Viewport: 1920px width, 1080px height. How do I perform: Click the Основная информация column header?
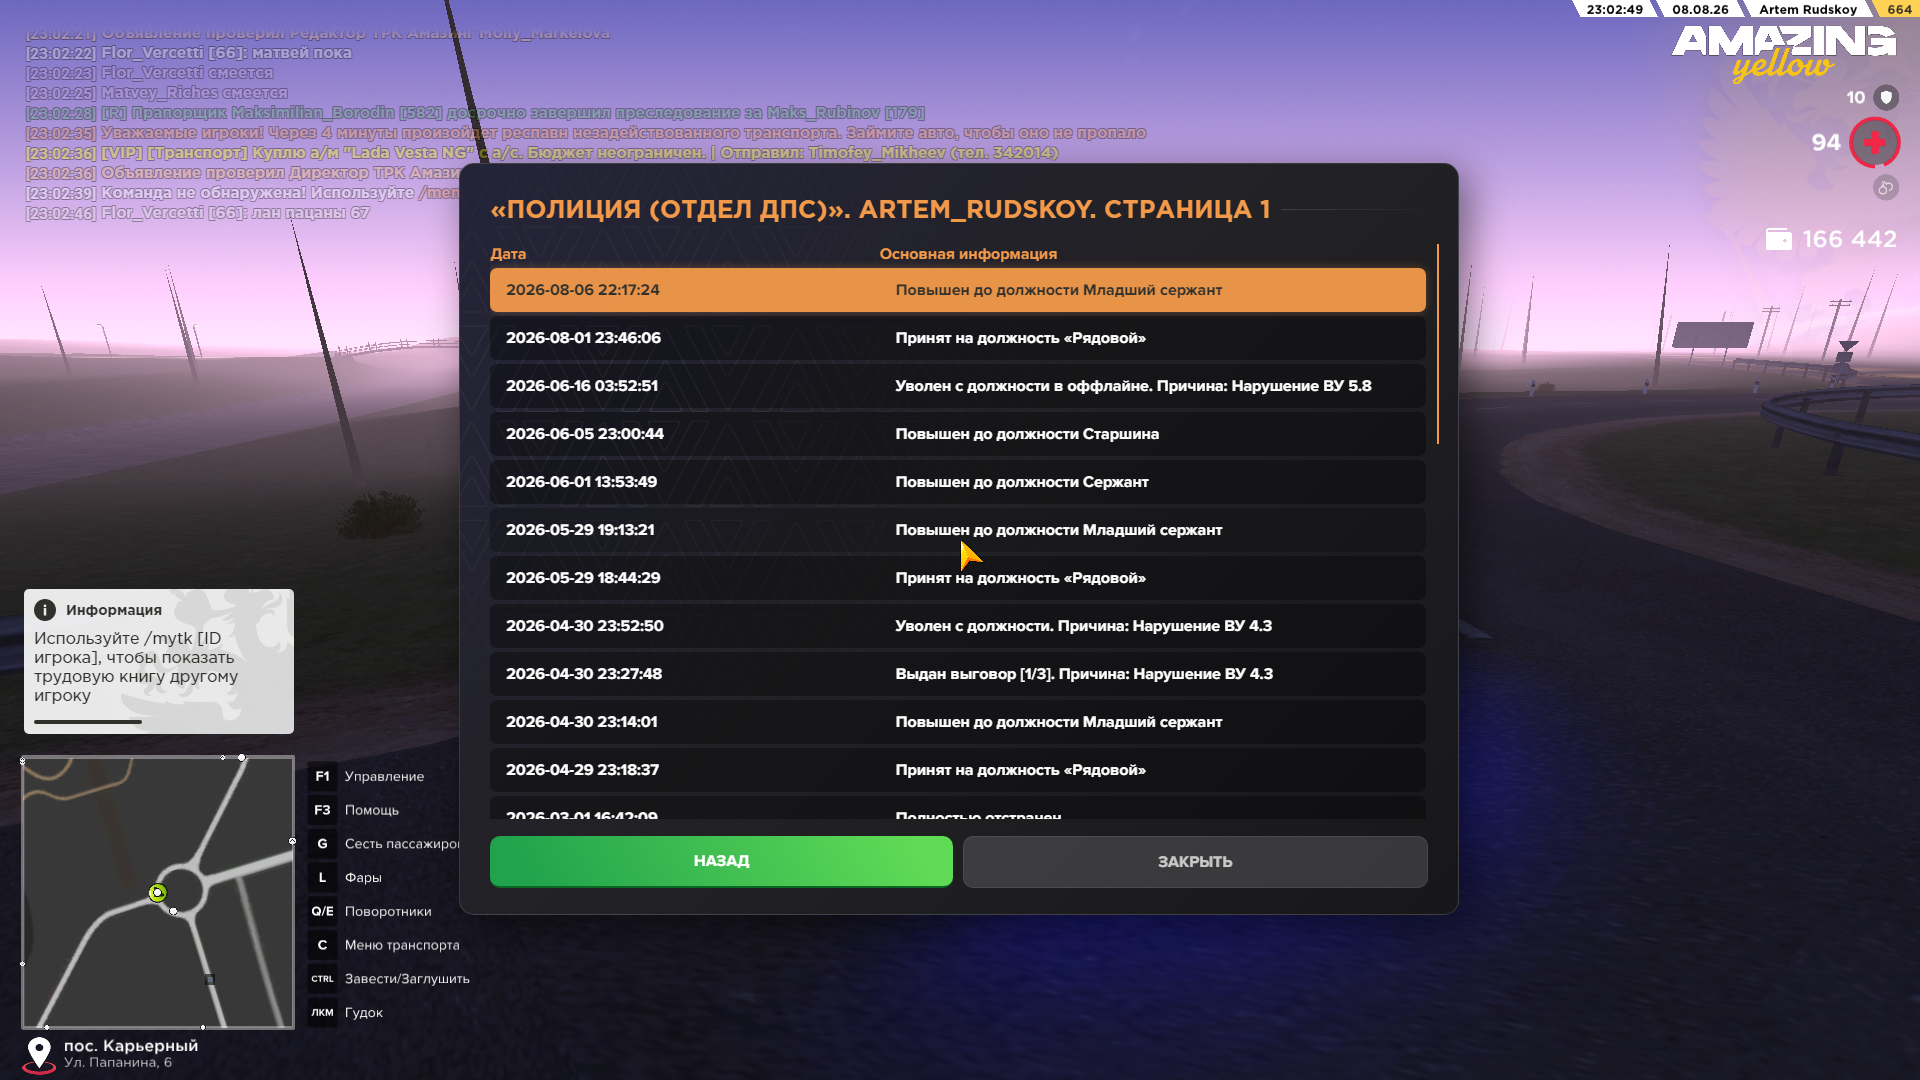(968, 254)
